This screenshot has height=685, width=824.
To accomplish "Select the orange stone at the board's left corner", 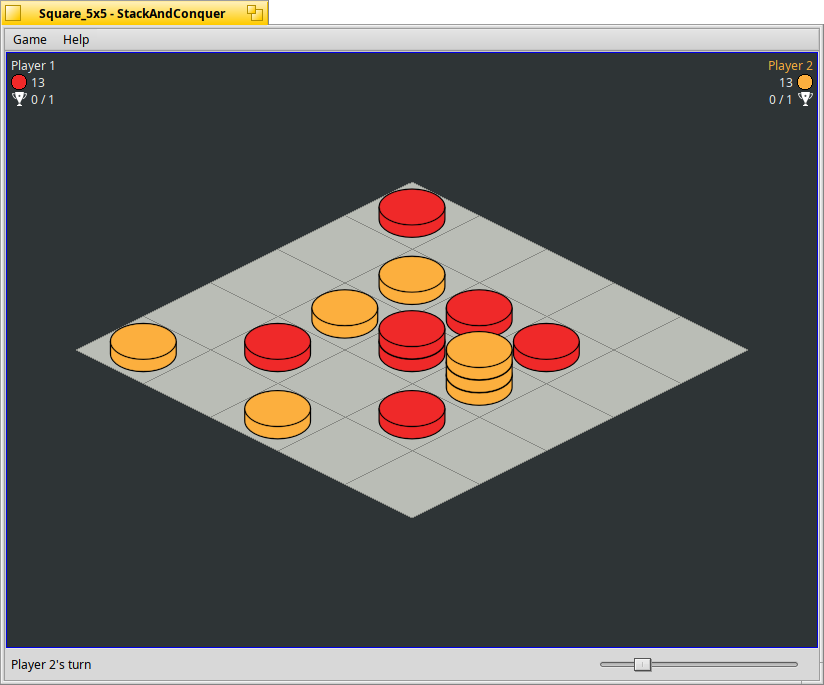I will [x=143, y=347].
